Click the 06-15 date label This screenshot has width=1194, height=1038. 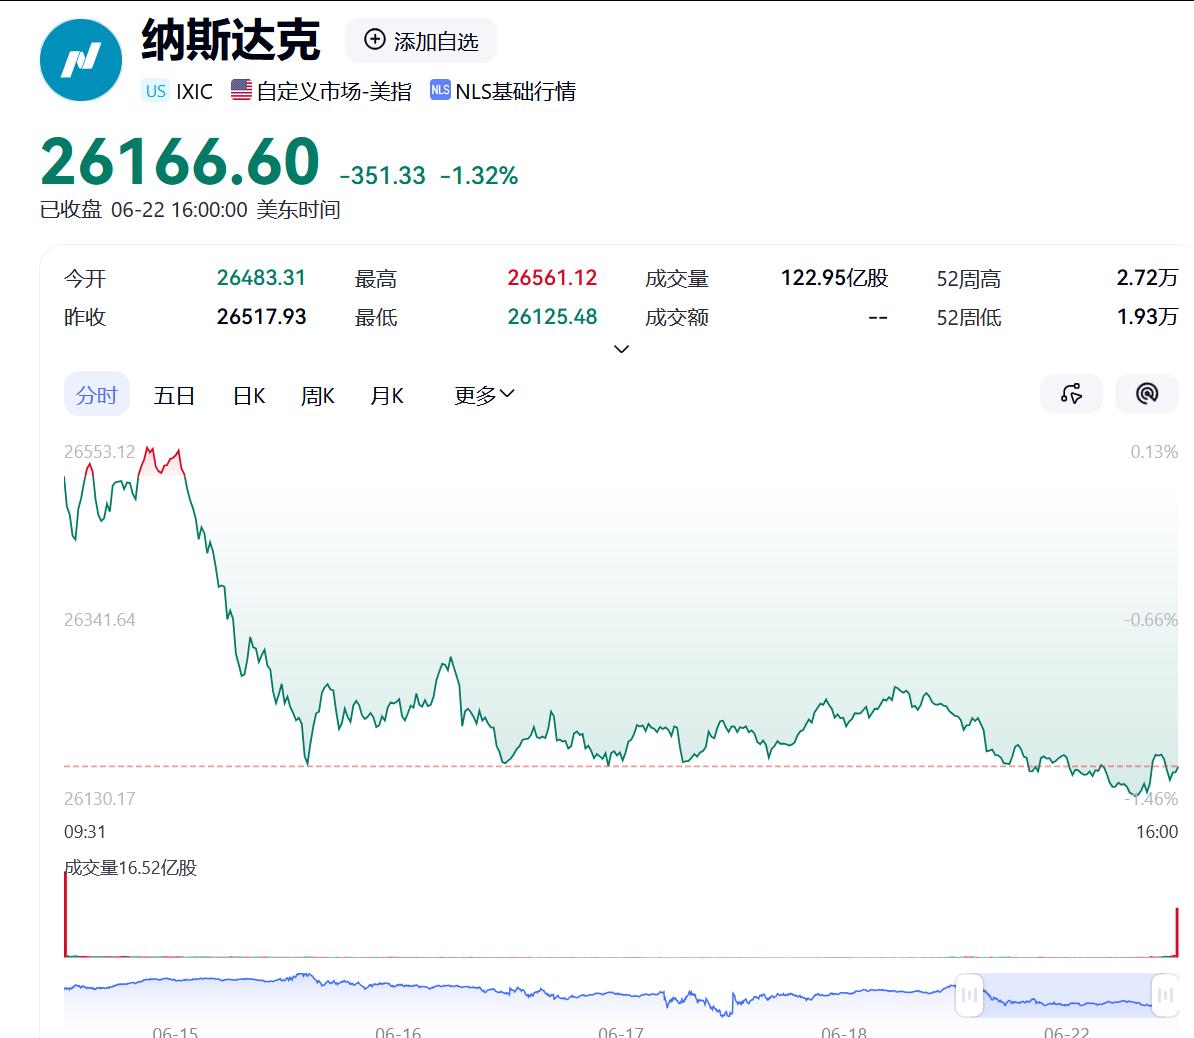[x=175, y=1032]
